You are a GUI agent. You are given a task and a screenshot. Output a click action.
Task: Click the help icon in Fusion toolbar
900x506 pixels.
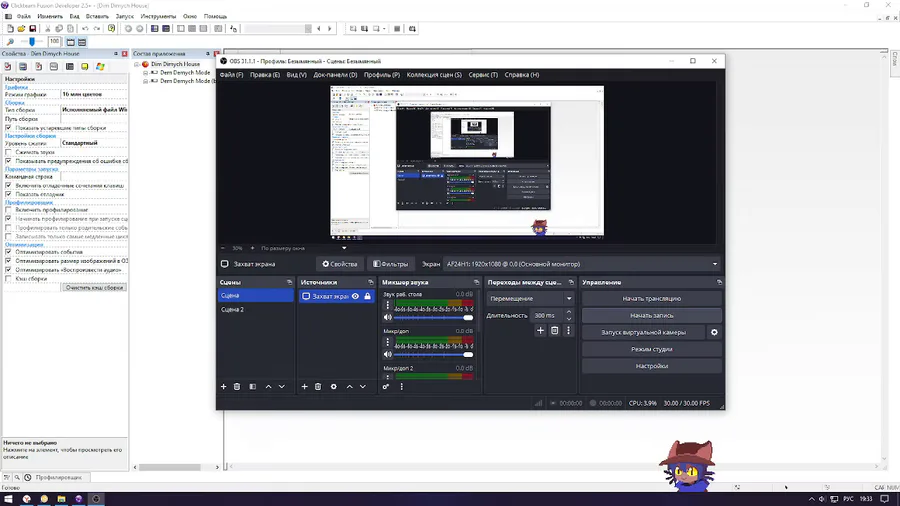point(111,29)
